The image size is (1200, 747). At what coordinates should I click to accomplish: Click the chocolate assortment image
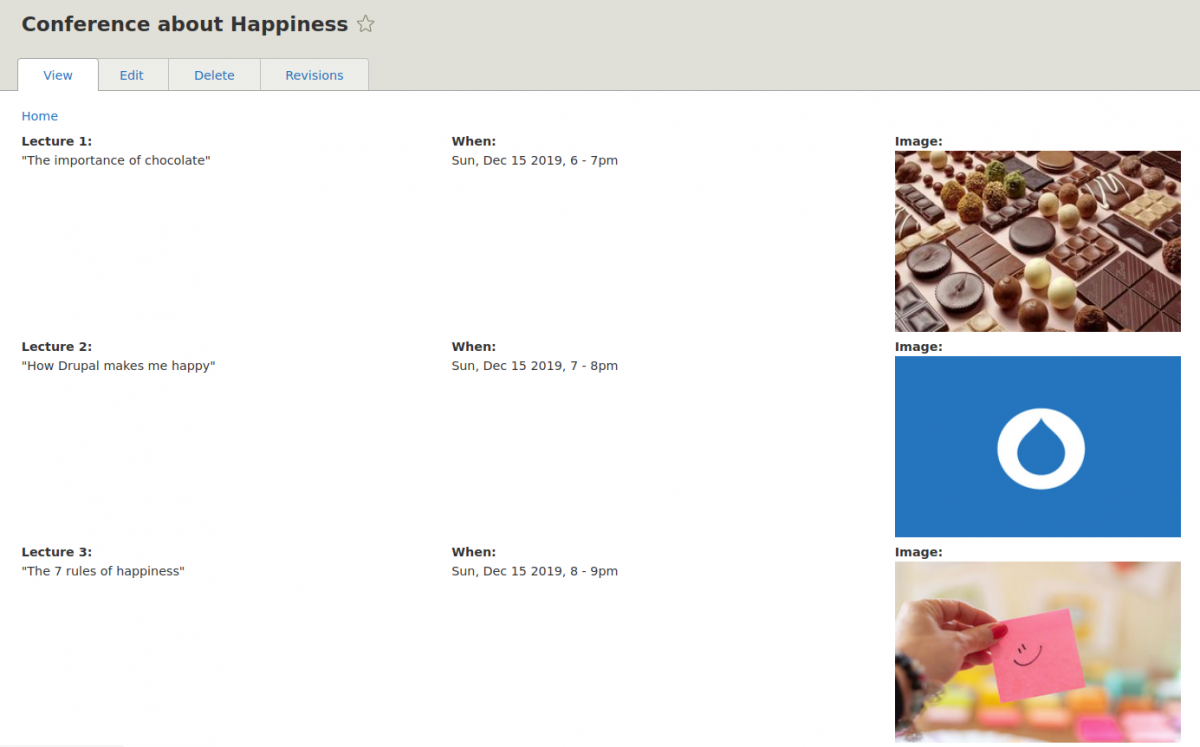click(1038, 241)
